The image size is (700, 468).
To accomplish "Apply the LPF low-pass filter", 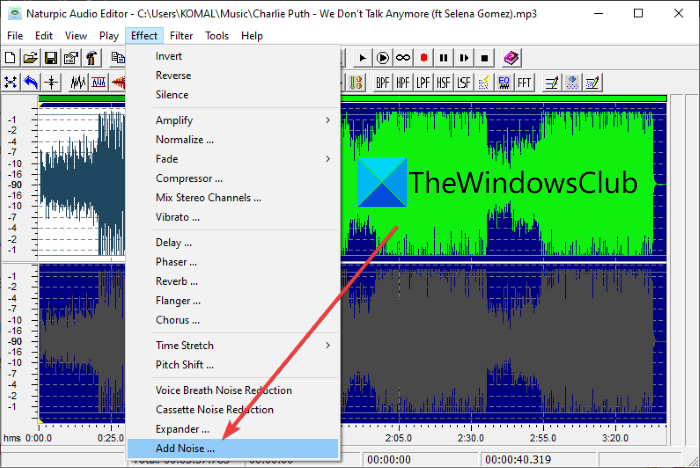I will [423, 83].
